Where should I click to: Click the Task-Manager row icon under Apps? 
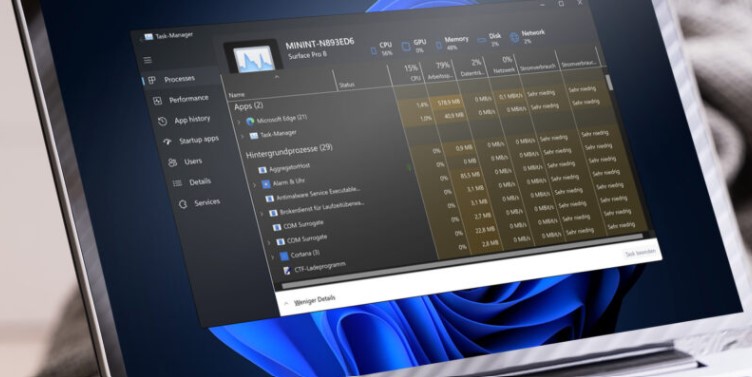click(x=254, y=136)
